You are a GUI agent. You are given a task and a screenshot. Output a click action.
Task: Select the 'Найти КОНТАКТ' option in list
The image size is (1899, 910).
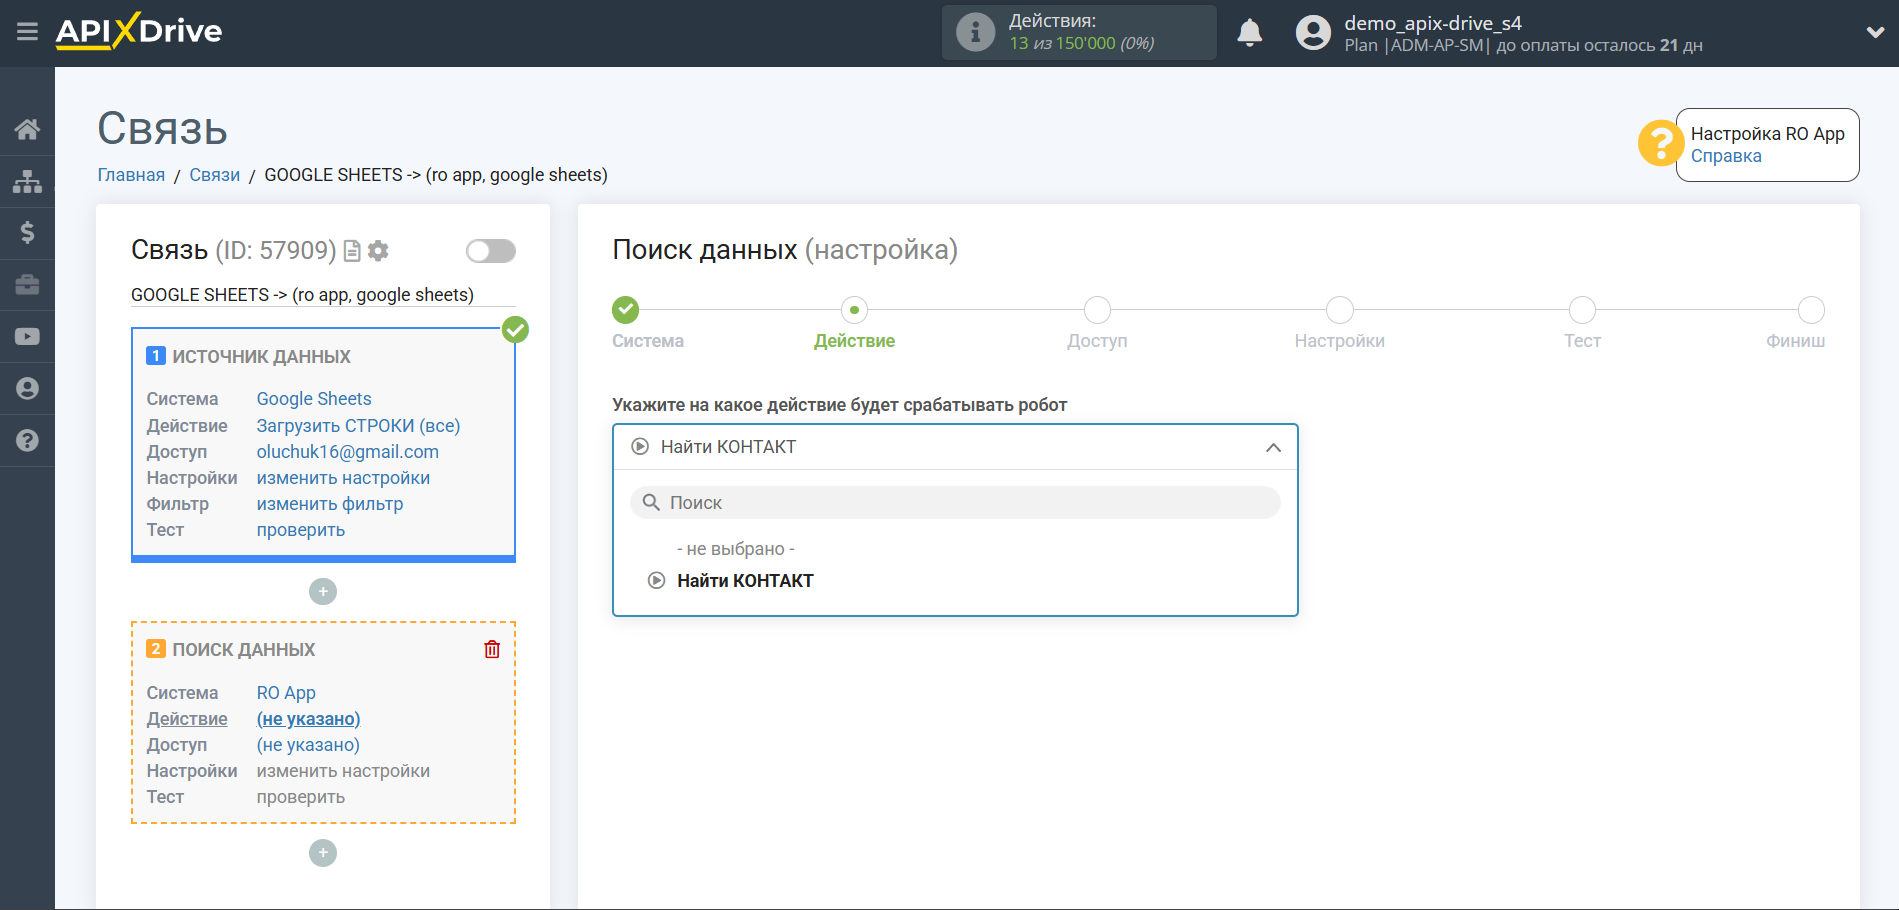[x=744, y=581]
